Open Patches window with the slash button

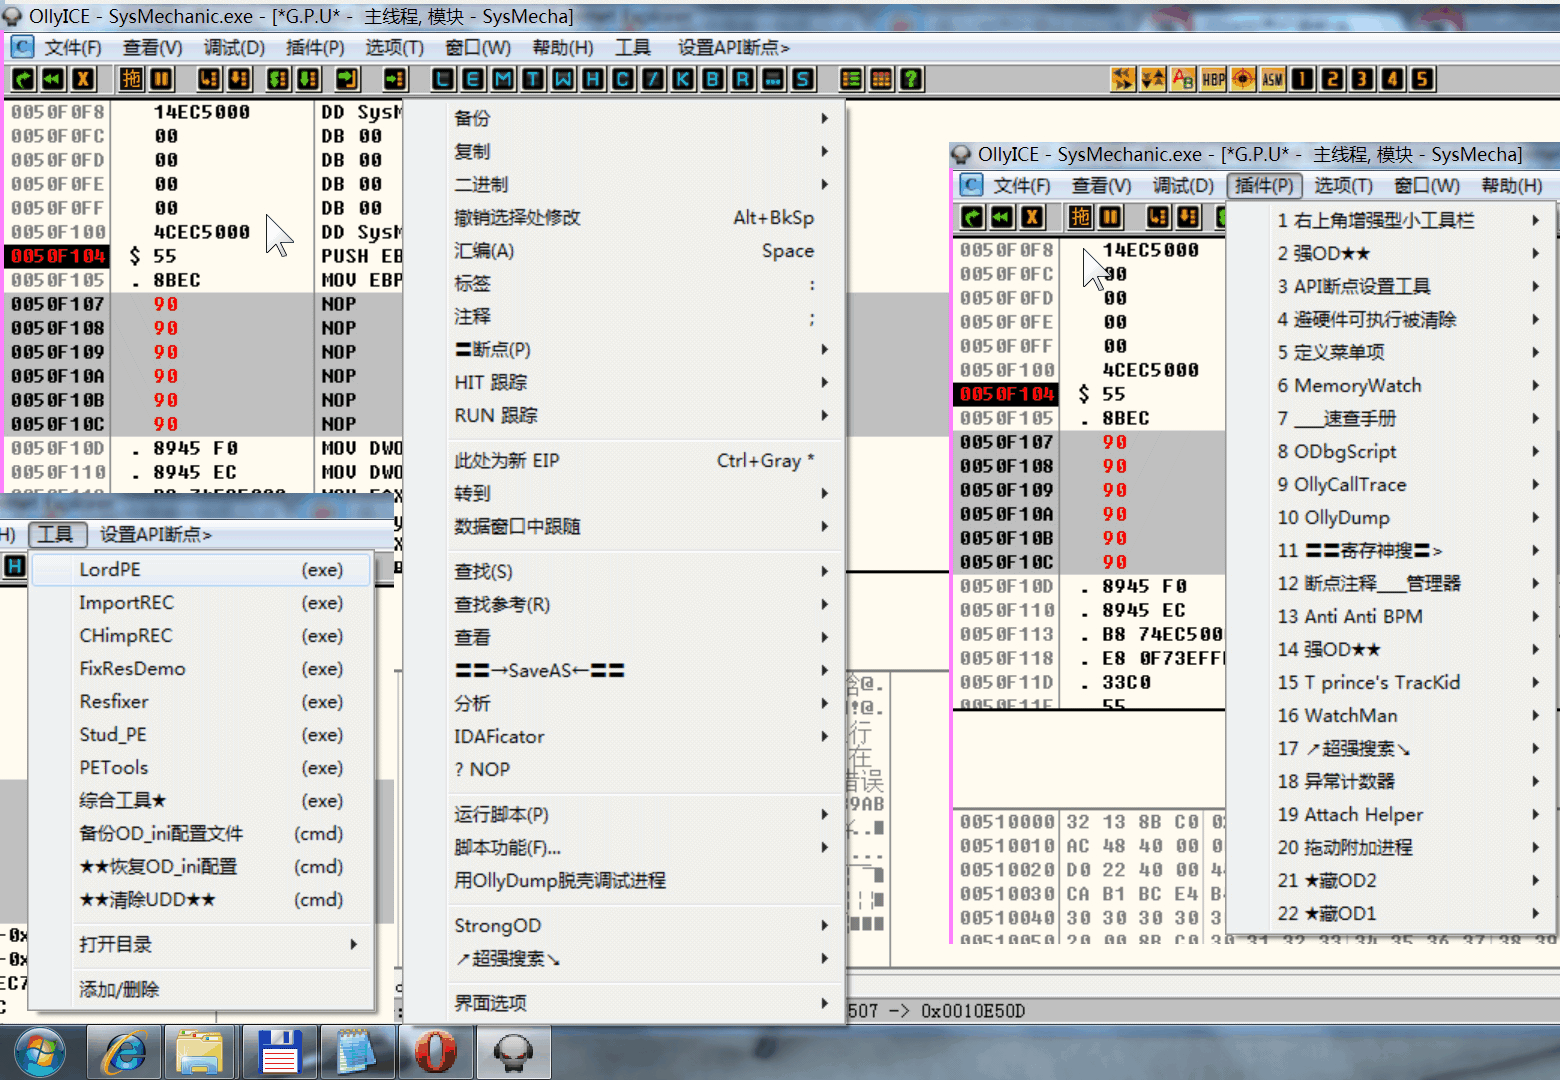pos(653,79)
